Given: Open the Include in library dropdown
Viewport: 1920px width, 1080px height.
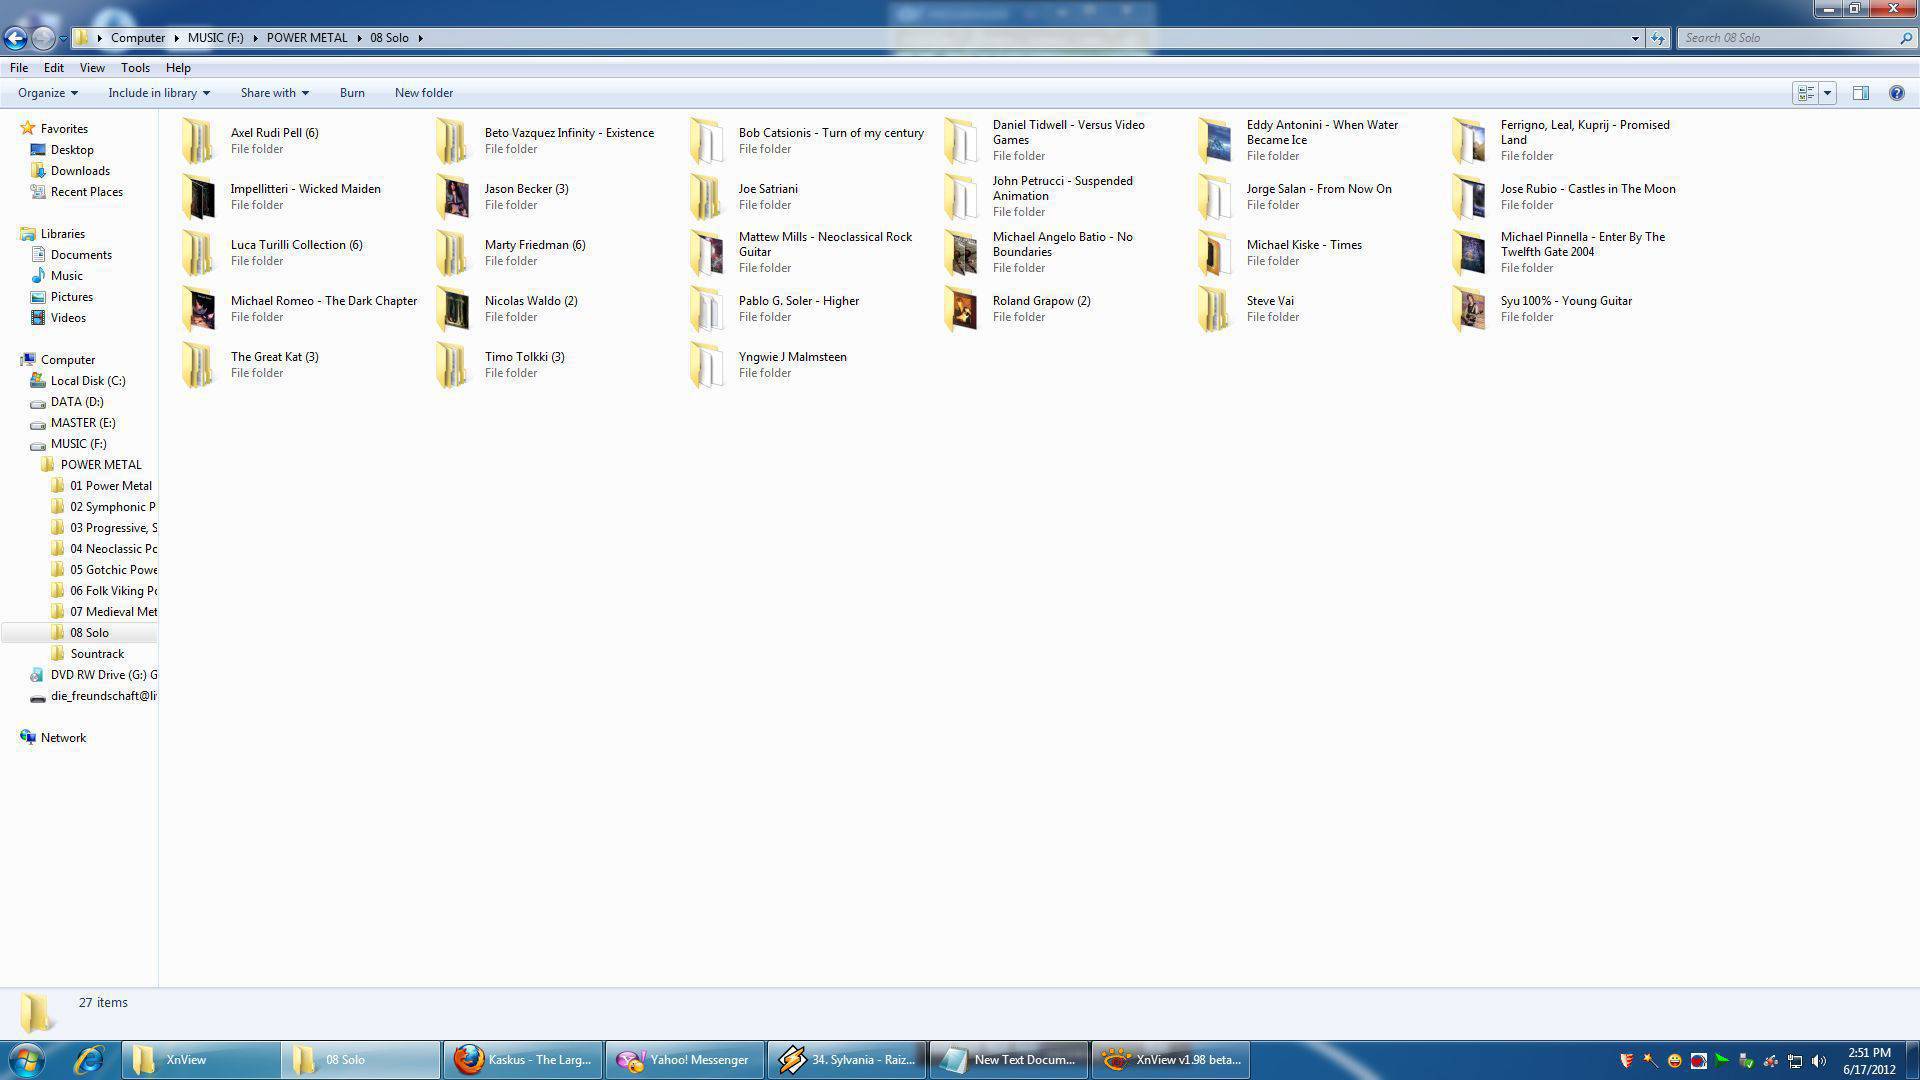Looking at the screenshot, I should coord(159,93).
